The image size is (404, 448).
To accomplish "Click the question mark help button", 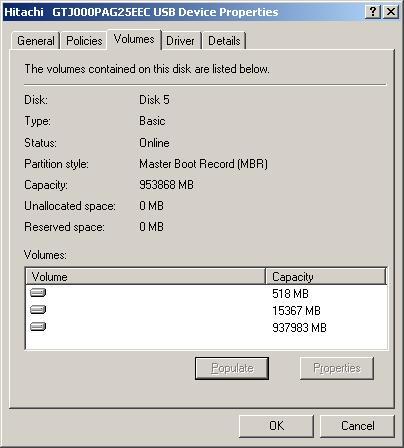I will pos(373,12).
